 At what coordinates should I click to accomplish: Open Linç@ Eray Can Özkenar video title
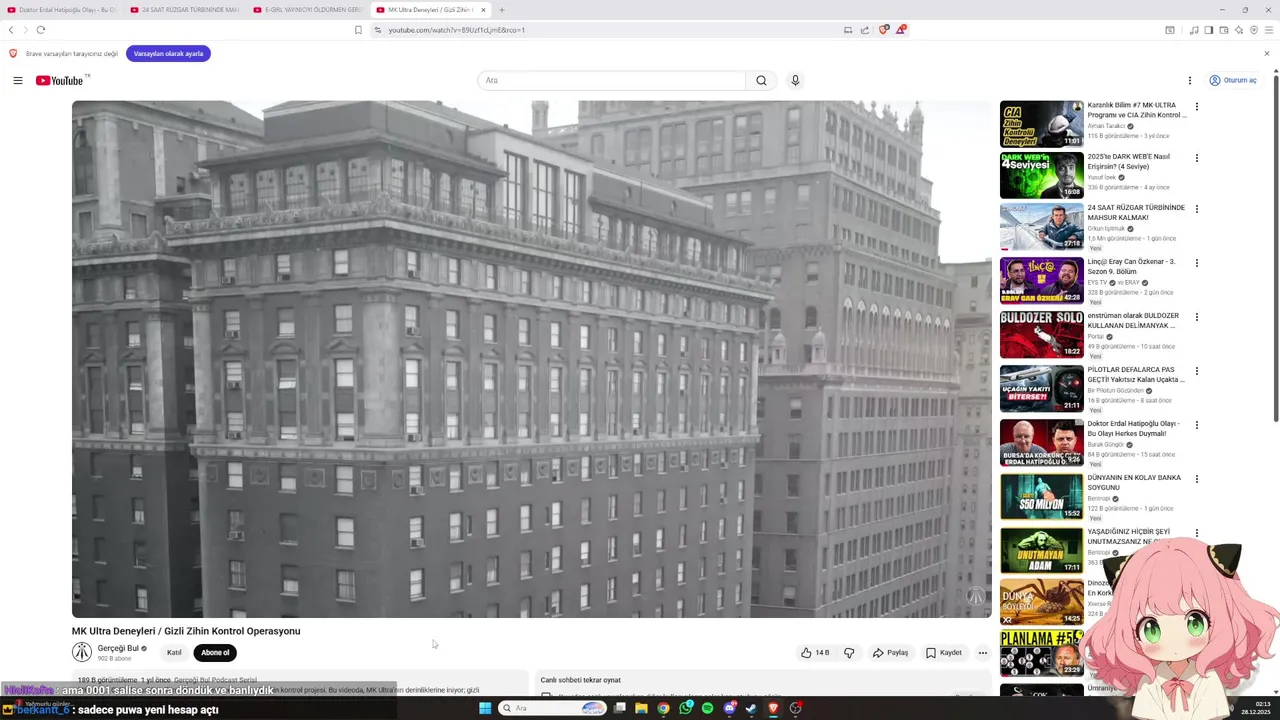click(x=1131, y=266)
